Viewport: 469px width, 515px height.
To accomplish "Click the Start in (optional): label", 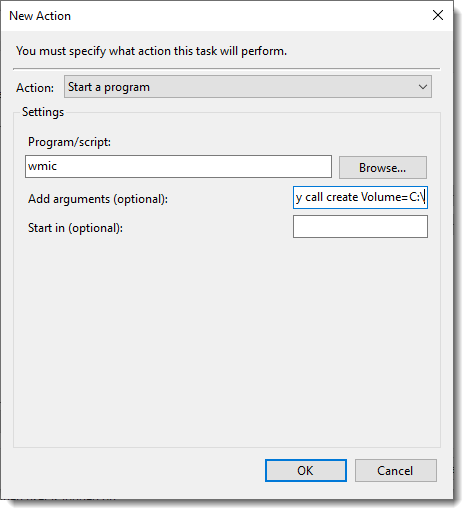I will point(75,228).
